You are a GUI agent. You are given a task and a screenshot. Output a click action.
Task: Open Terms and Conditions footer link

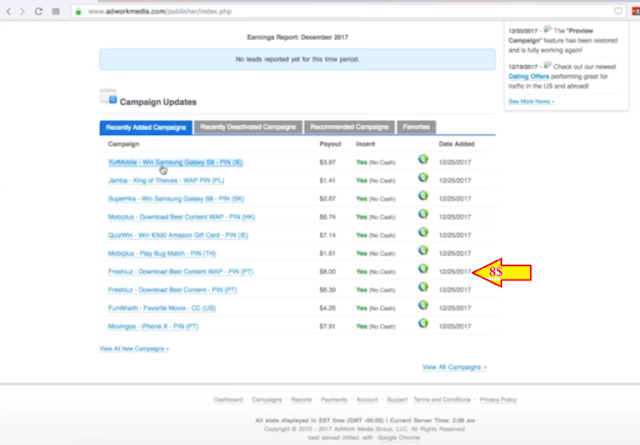tap(442, 400)
